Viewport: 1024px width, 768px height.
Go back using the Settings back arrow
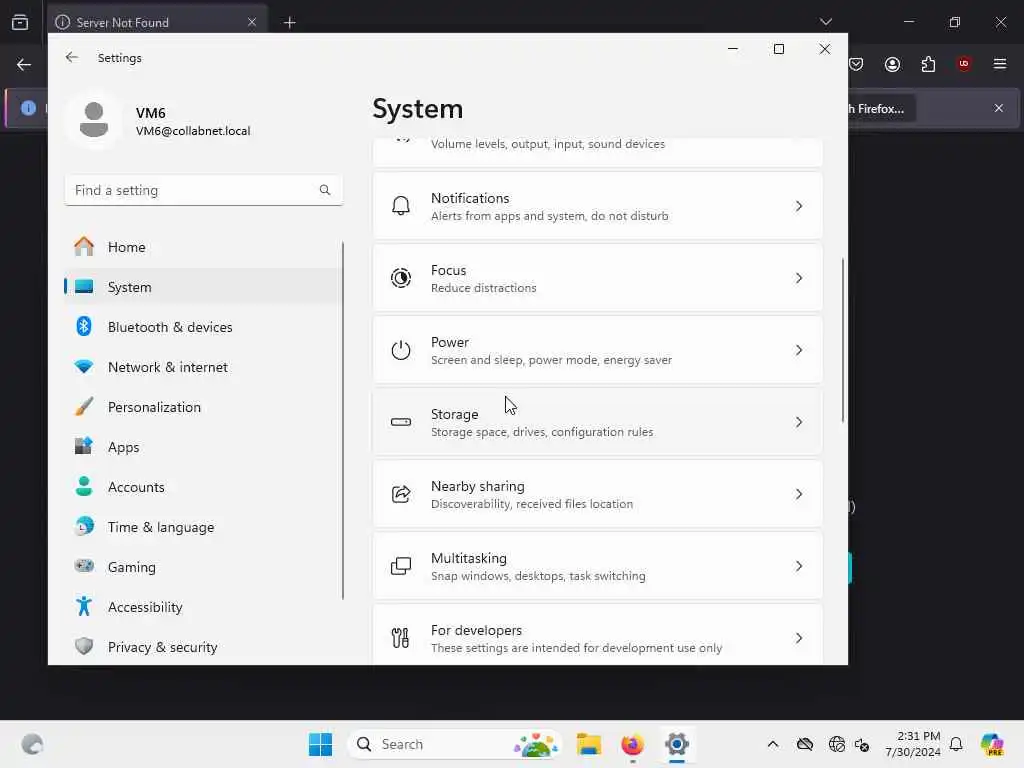[72, 57]
